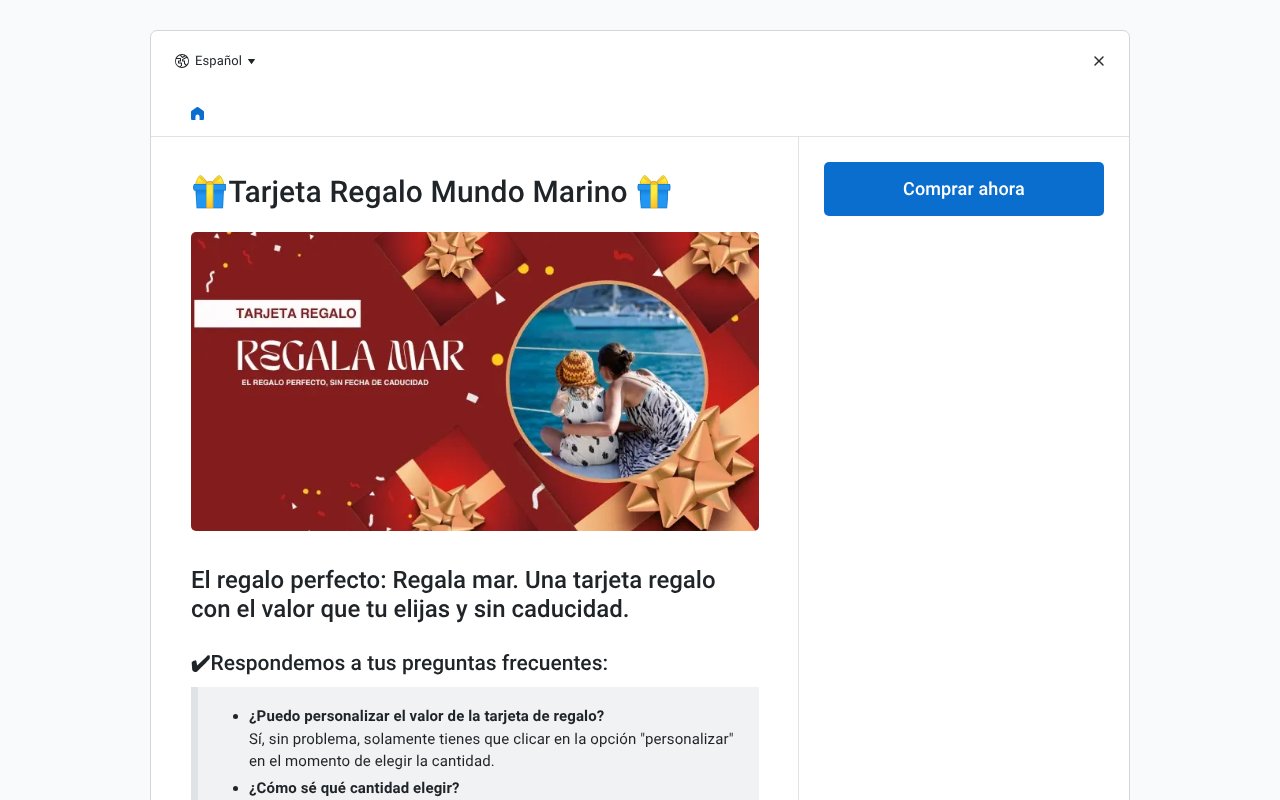Click the banner tagline about fecha de caducidad
This screenshot has width=1280, height=800.
pos(335,382)
